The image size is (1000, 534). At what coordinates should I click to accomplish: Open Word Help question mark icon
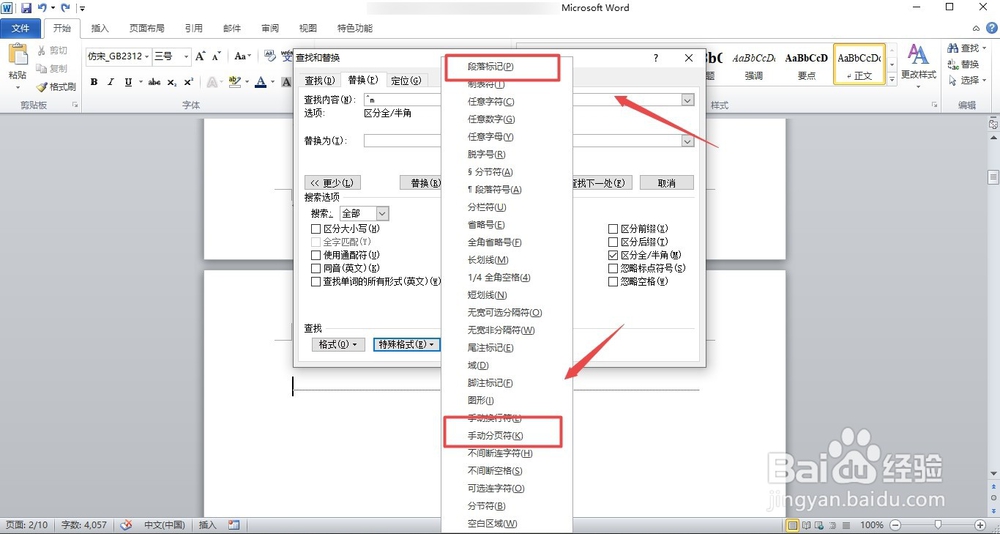pos(992,28)
